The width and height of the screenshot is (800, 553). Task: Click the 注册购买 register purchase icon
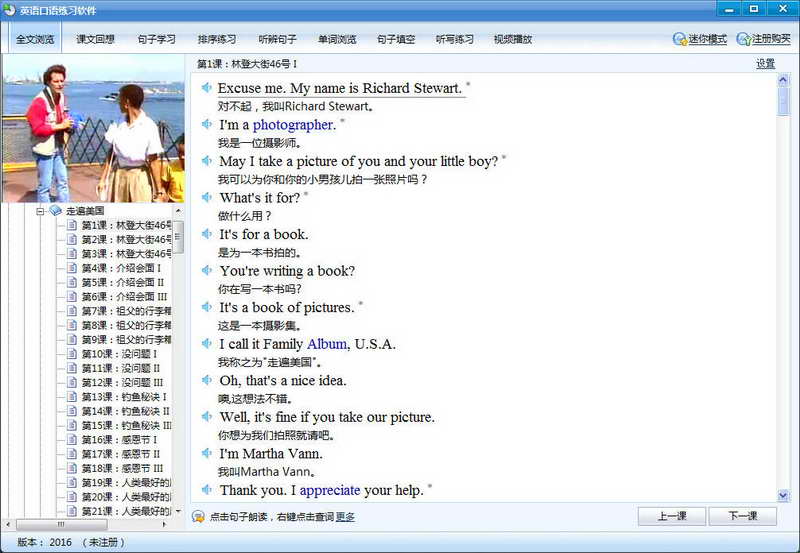tap(744, 39)
